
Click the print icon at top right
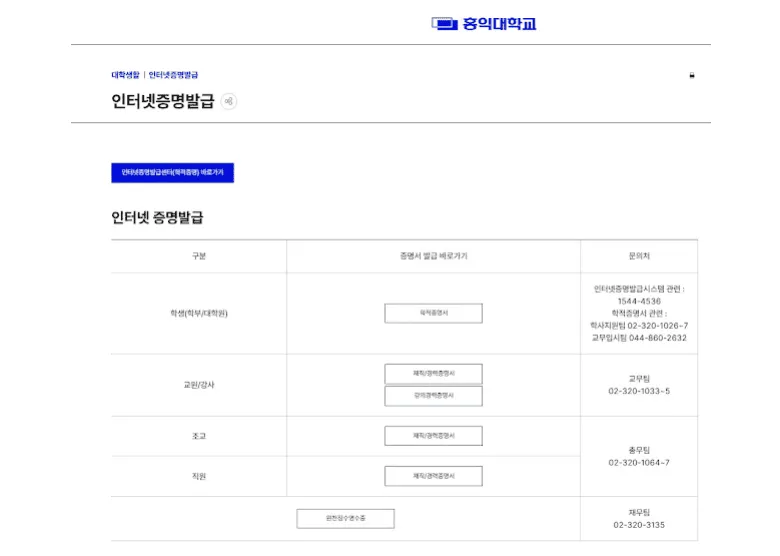(691, 76)
